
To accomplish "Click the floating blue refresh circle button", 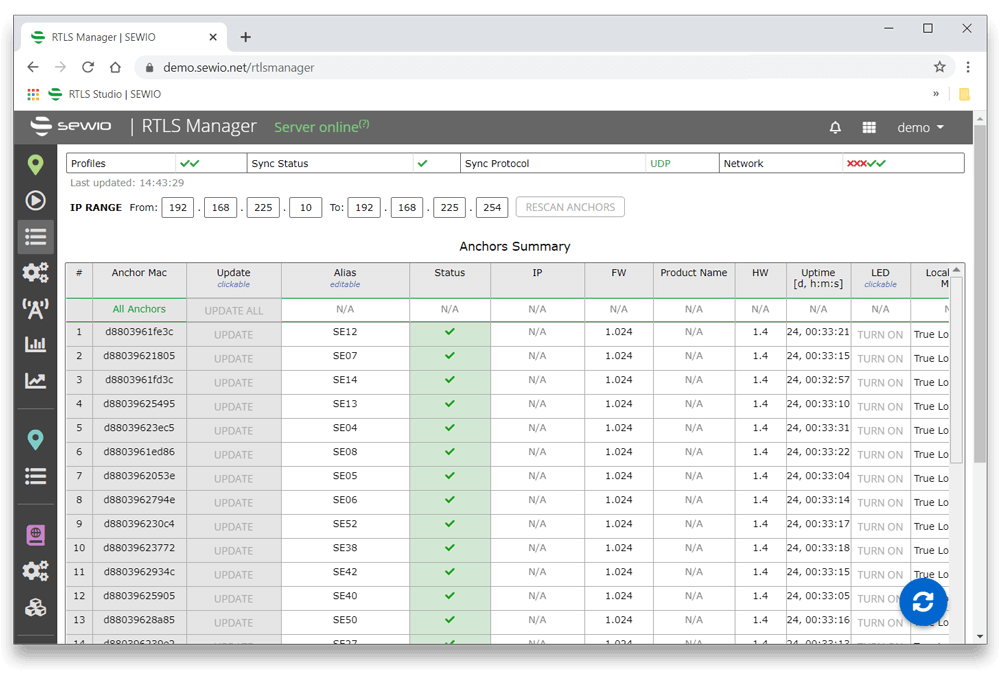I will click(922, 601).
